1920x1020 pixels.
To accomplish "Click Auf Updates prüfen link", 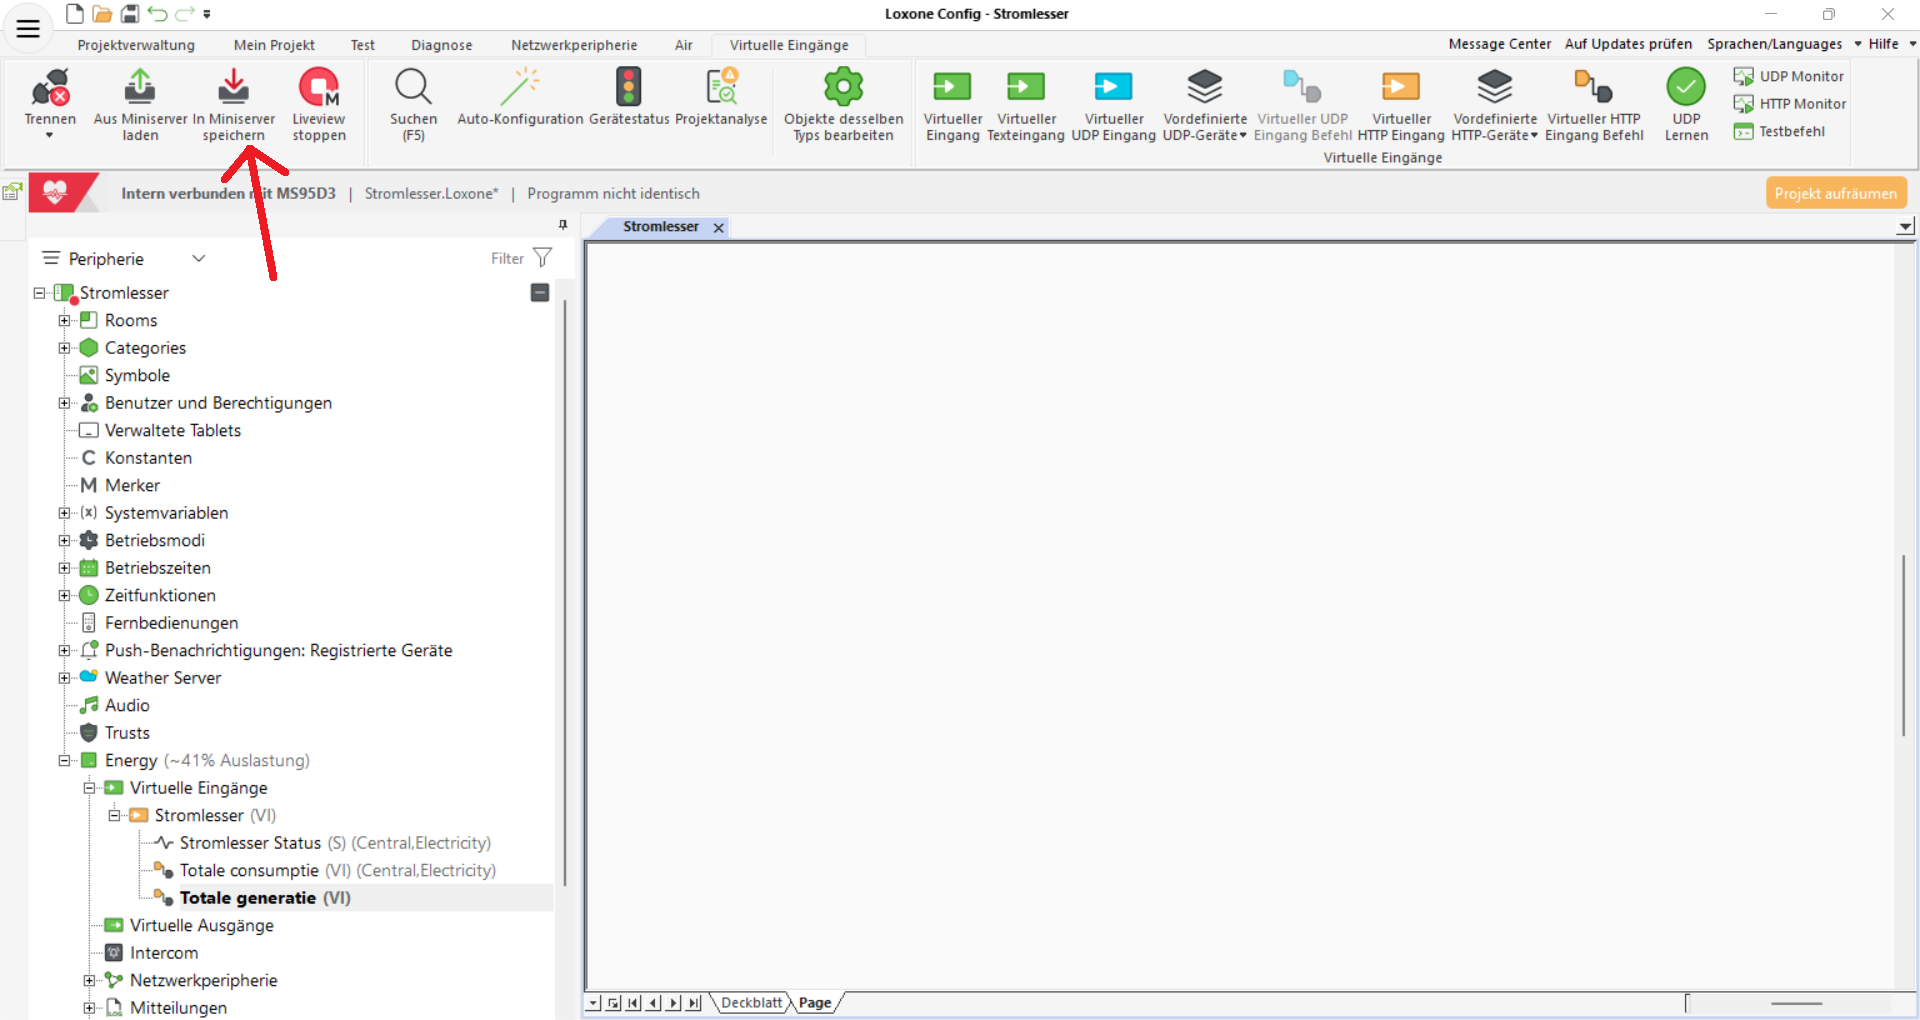I will click(1628, 44).
